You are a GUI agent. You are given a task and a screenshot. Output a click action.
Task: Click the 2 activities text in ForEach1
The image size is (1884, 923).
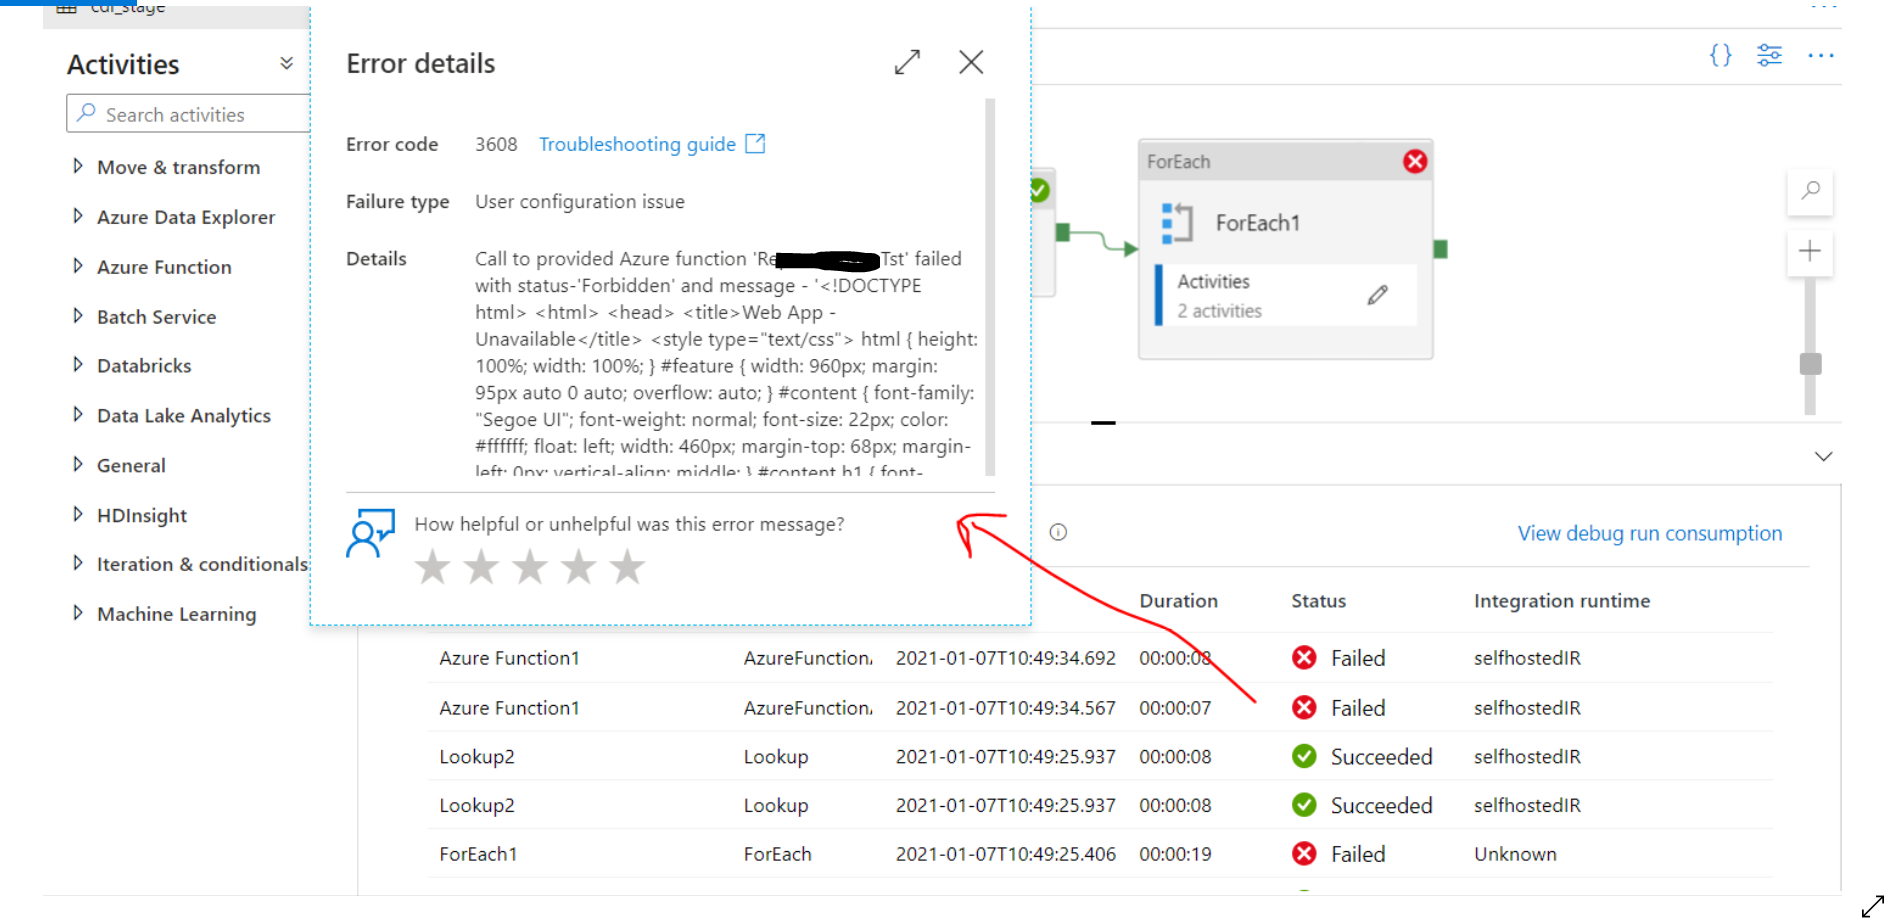click(1219, 311)
